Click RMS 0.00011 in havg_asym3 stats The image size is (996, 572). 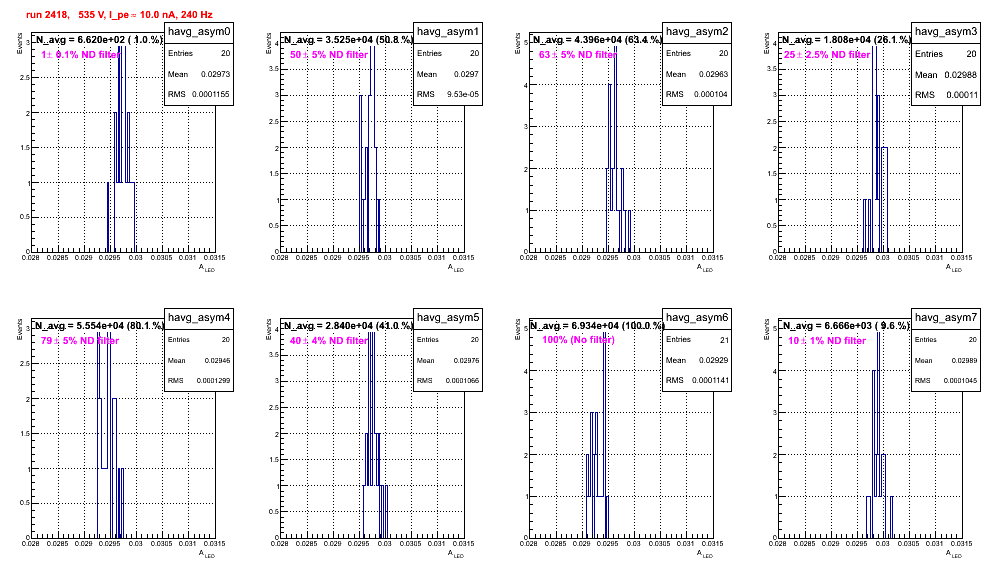[946, 95]
